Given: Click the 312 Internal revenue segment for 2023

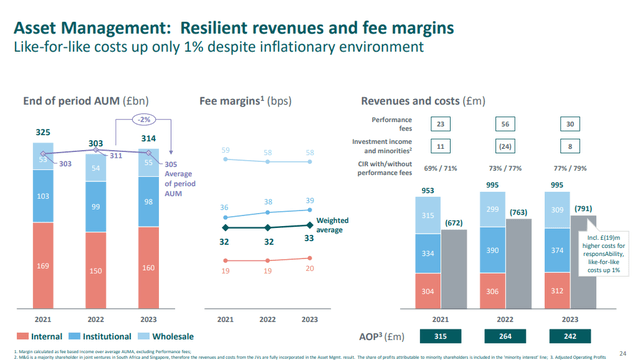Looking at the screenshot, I should pyautogui.click(x=557, y=290).
